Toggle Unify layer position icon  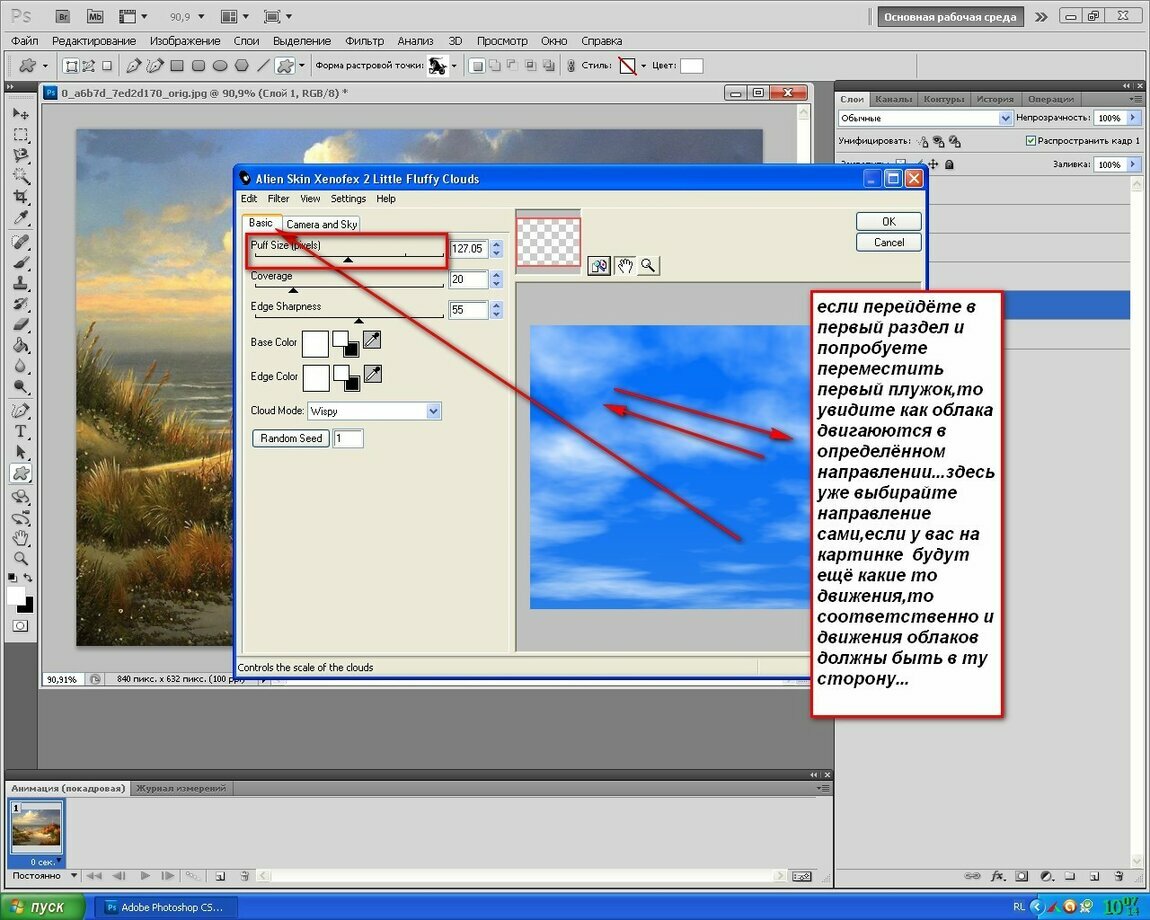tap(923, 141)
